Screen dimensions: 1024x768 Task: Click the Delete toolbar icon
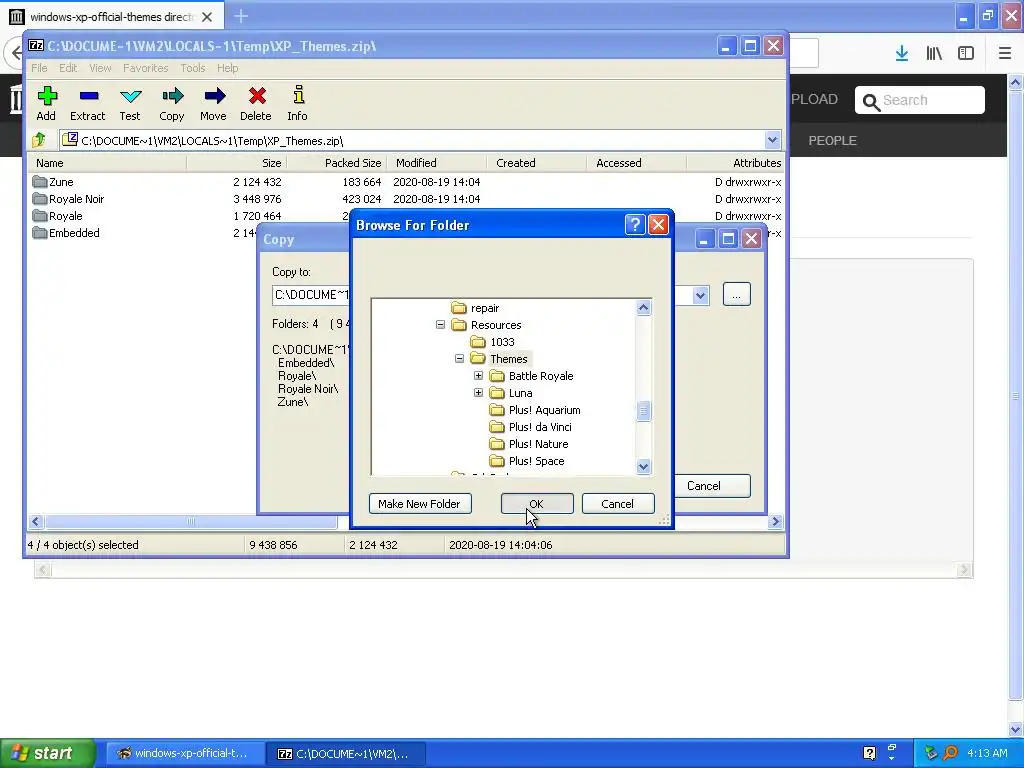tap(256, 97)
